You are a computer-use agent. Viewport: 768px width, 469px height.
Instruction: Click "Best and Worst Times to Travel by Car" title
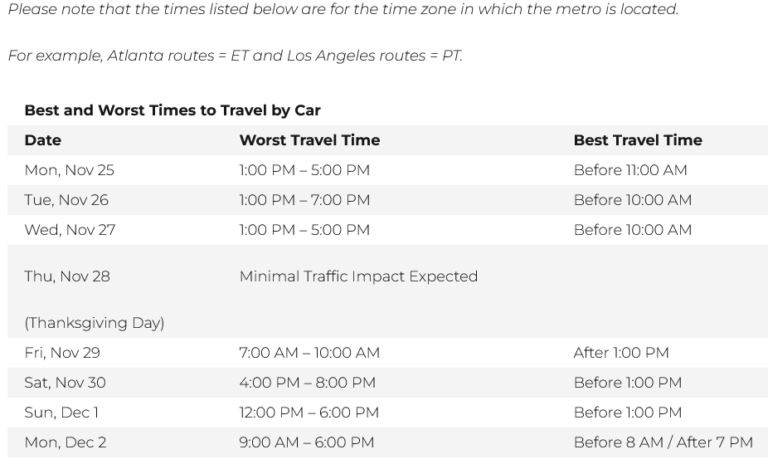[171, 110]
